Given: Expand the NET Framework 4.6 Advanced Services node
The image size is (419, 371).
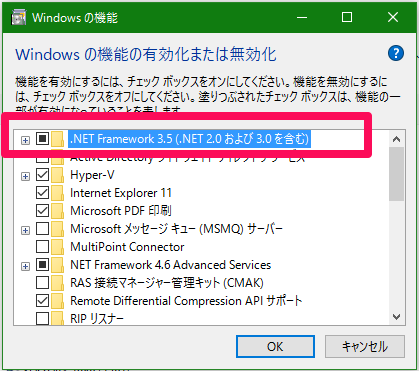Looking at the screenshot, I should pos(25,266).
